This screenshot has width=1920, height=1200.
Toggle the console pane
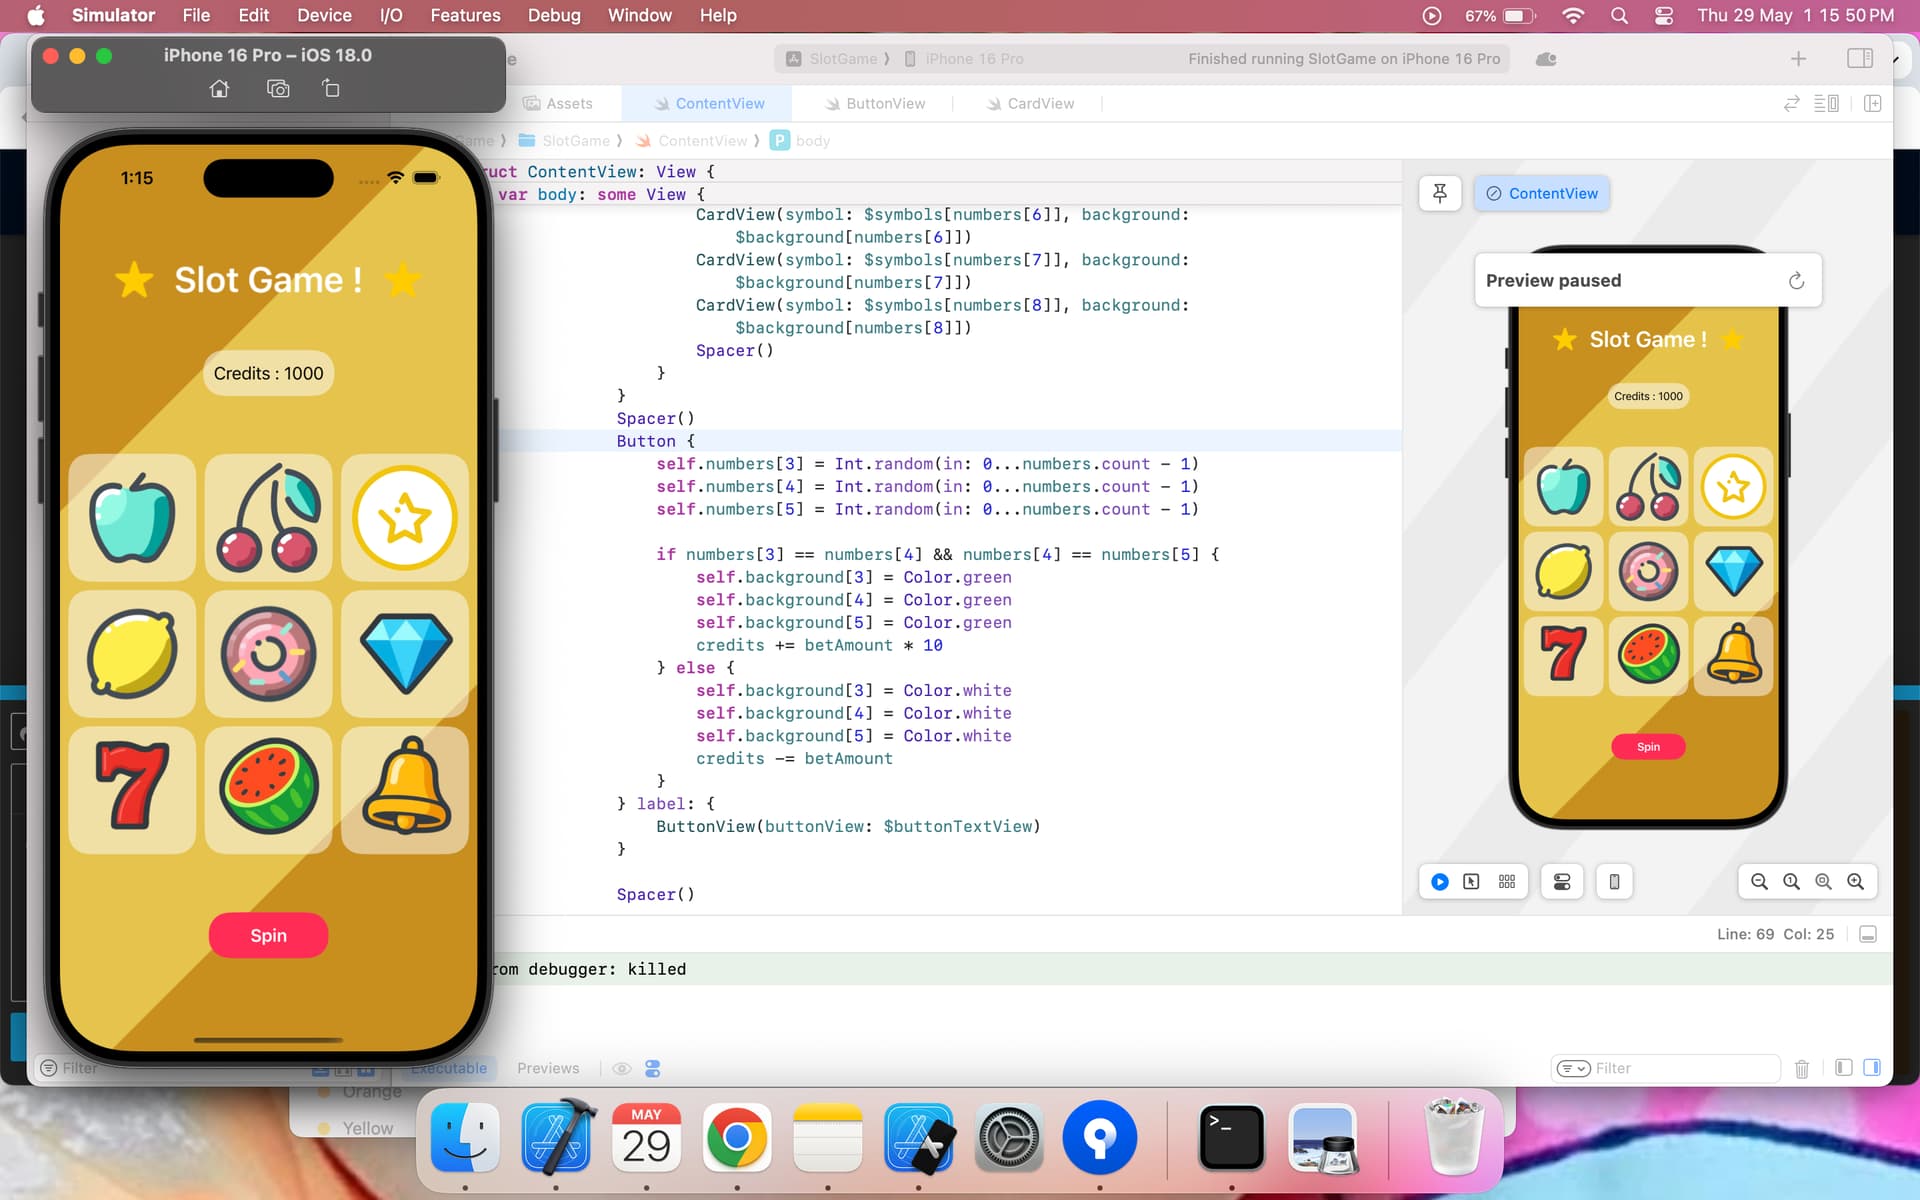1872,1068
